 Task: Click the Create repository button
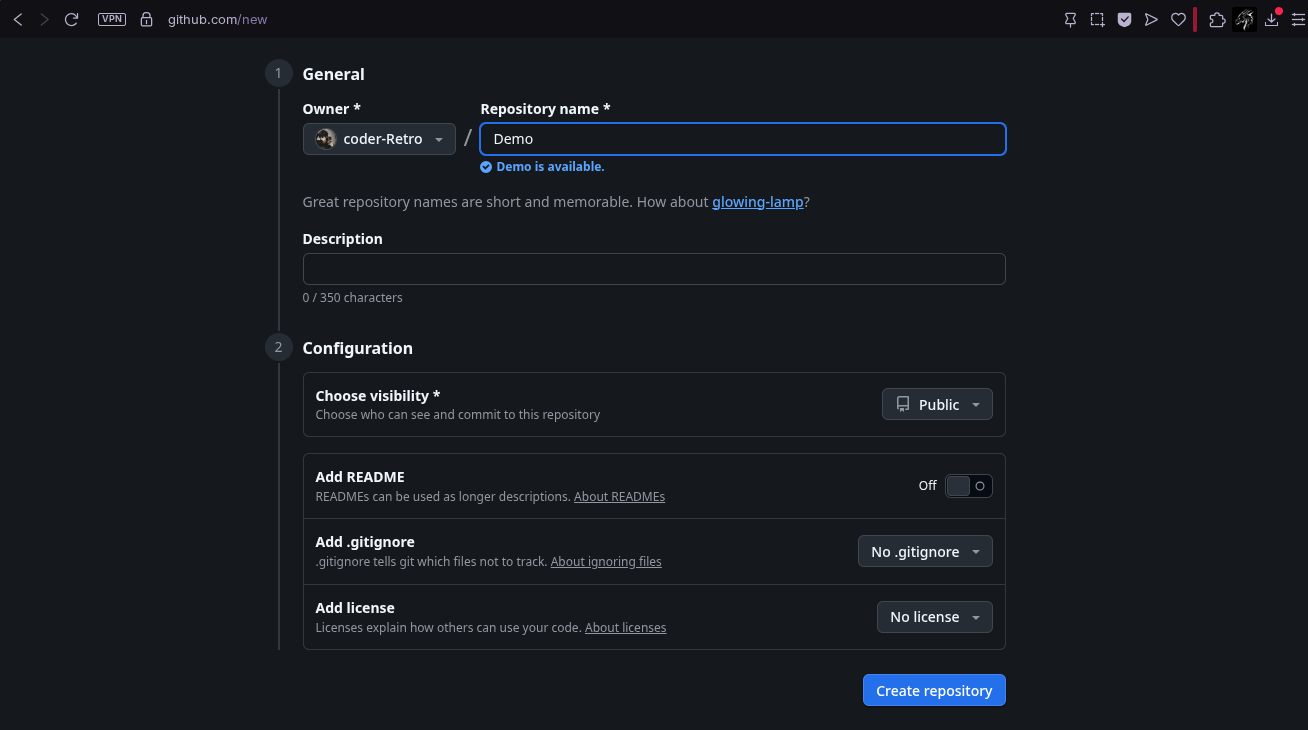(934, 691)
